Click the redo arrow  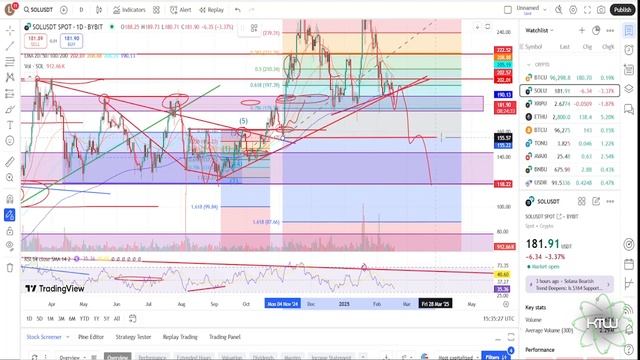tap(251, 9)
